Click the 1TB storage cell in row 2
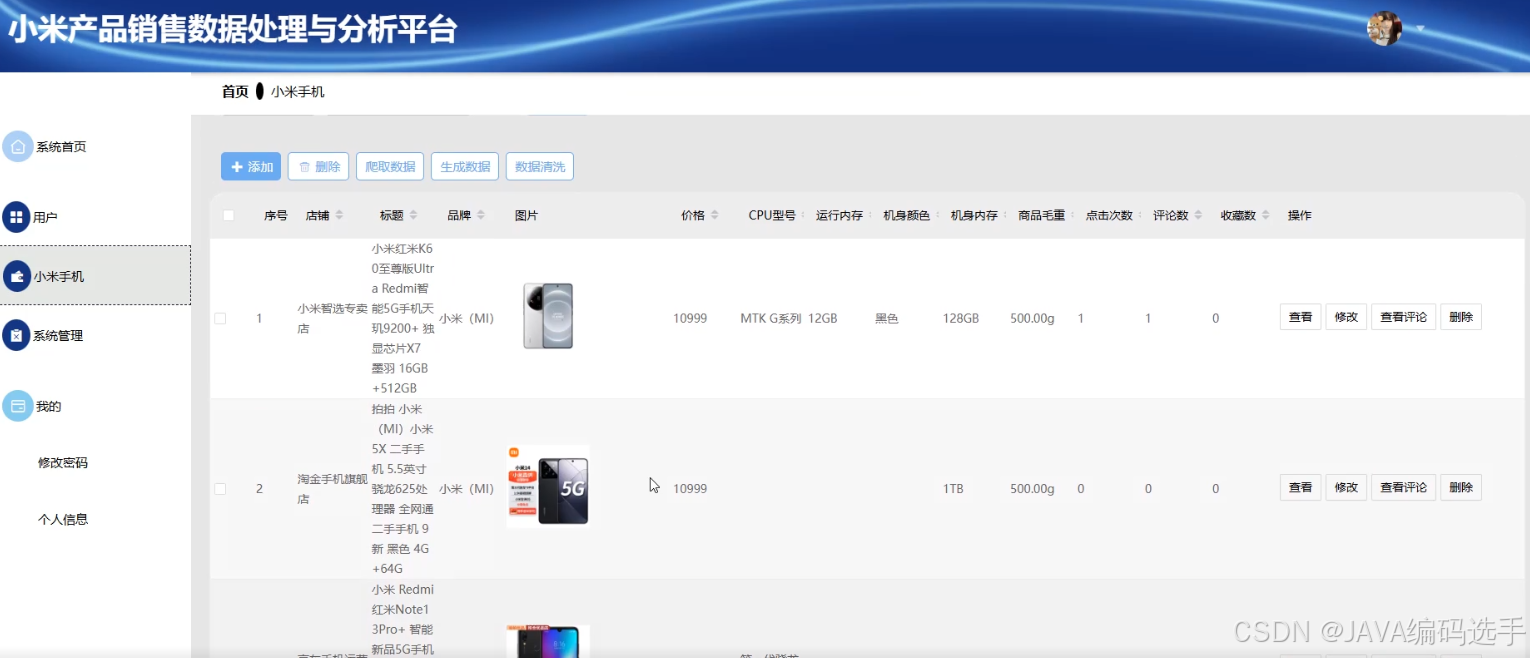1530x658 pixels. (953, 489)
